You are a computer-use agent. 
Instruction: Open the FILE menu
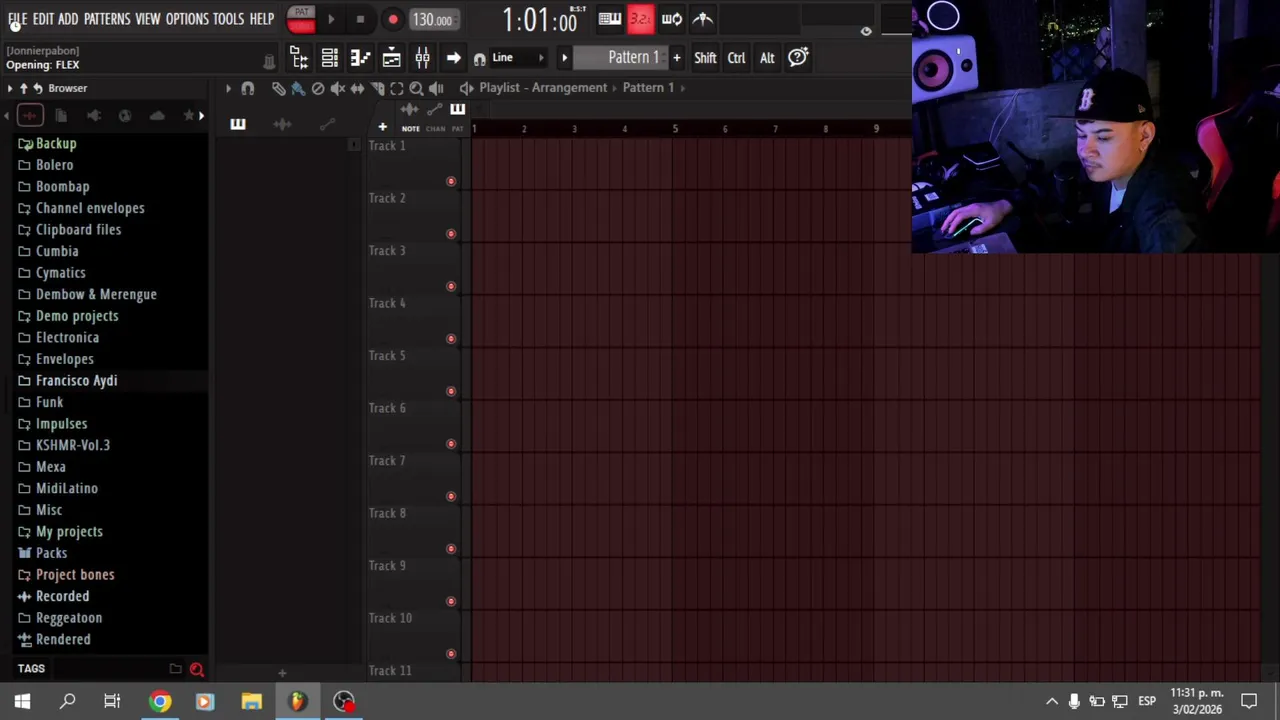pos(17,19)
